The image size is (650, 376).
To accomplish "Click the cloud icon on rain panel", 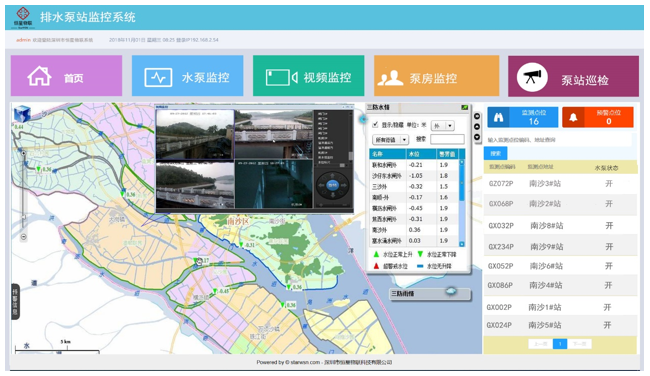I will tap(451, 291).
